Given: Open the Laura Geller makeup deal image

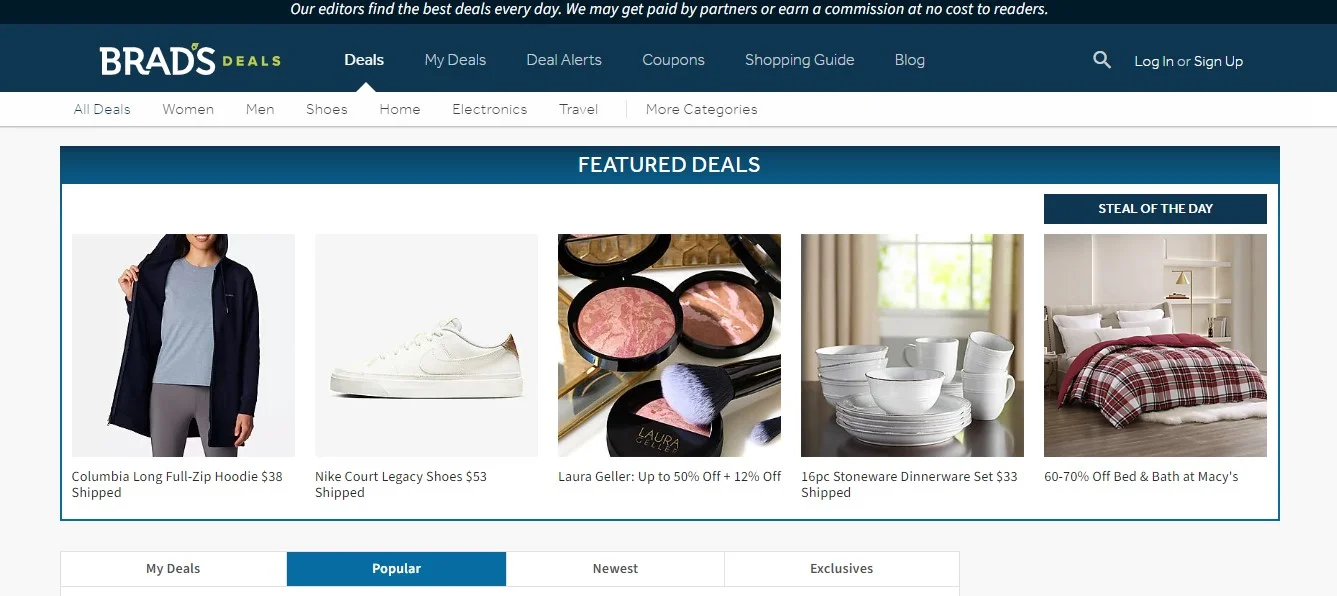Looking at the screenshot, I should 669,345.
